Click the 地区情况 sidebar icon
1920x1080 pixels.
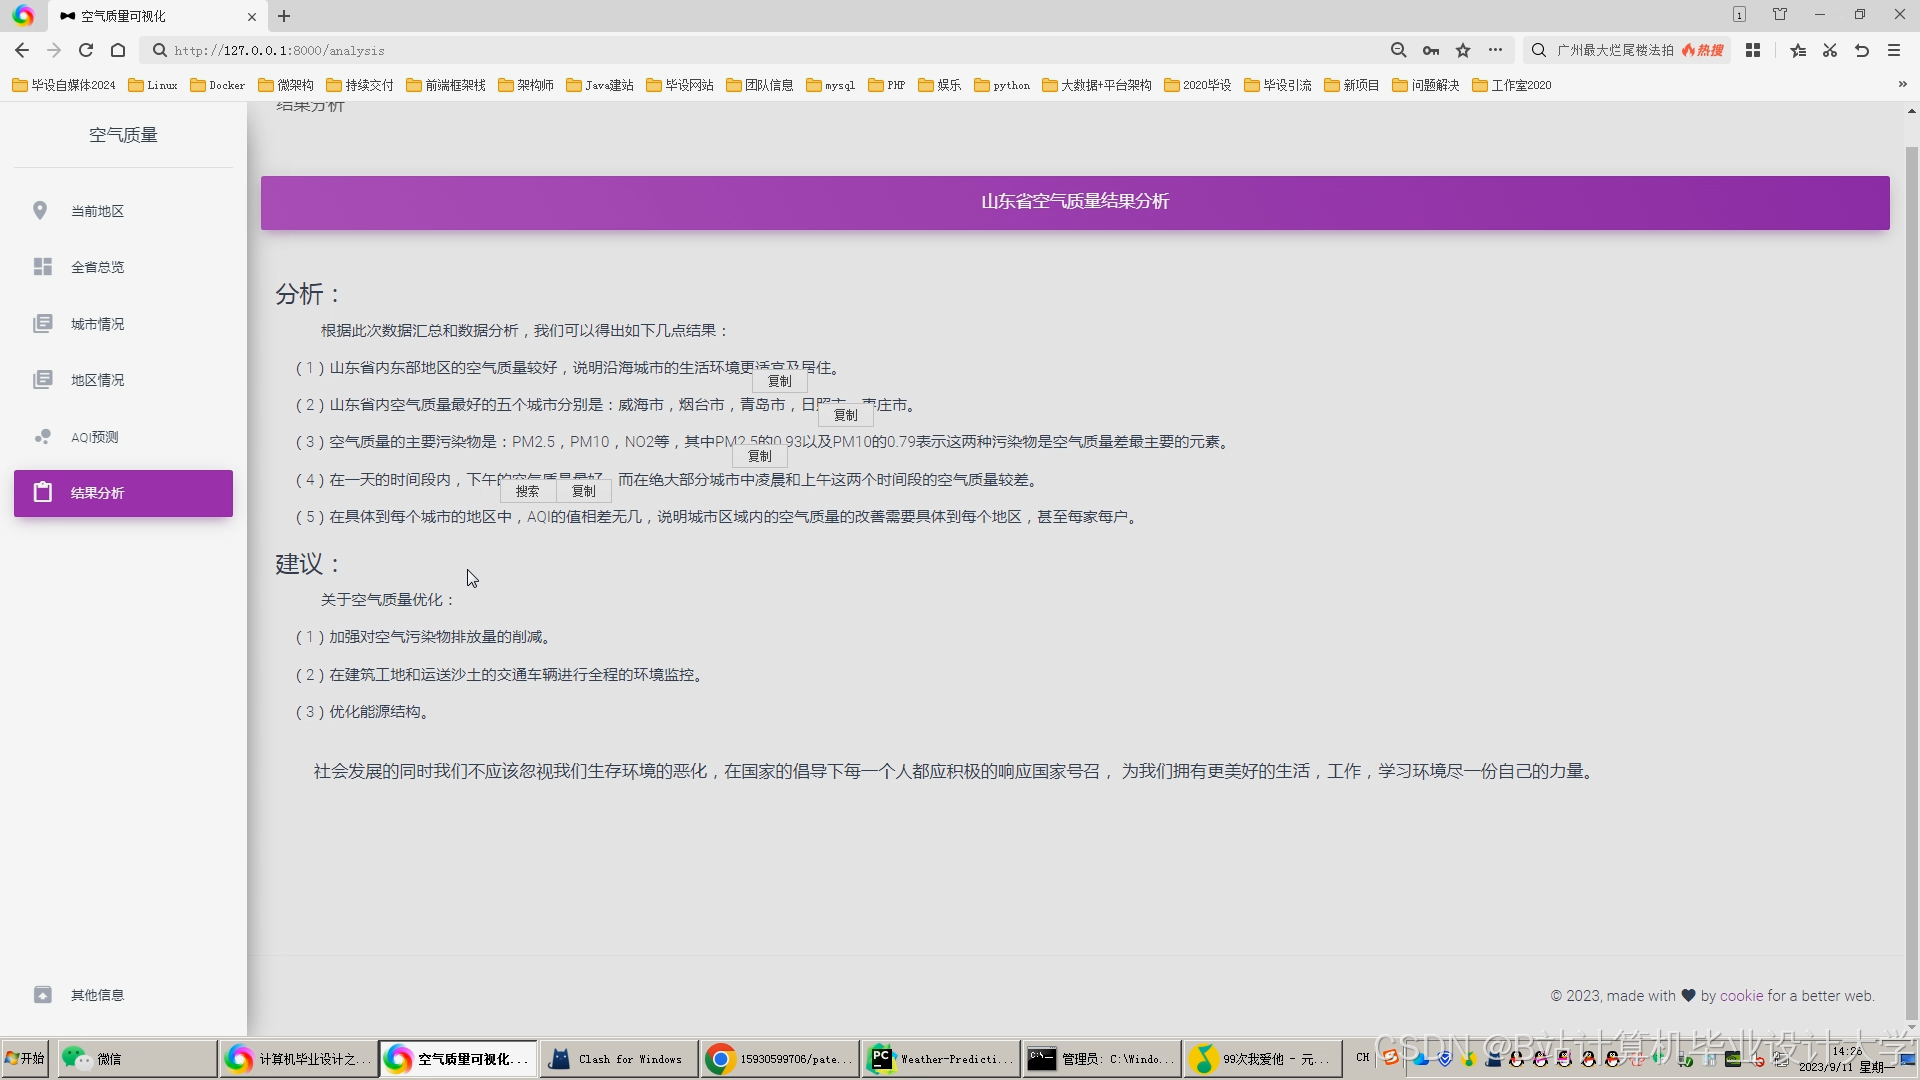(x=42, y=380)
